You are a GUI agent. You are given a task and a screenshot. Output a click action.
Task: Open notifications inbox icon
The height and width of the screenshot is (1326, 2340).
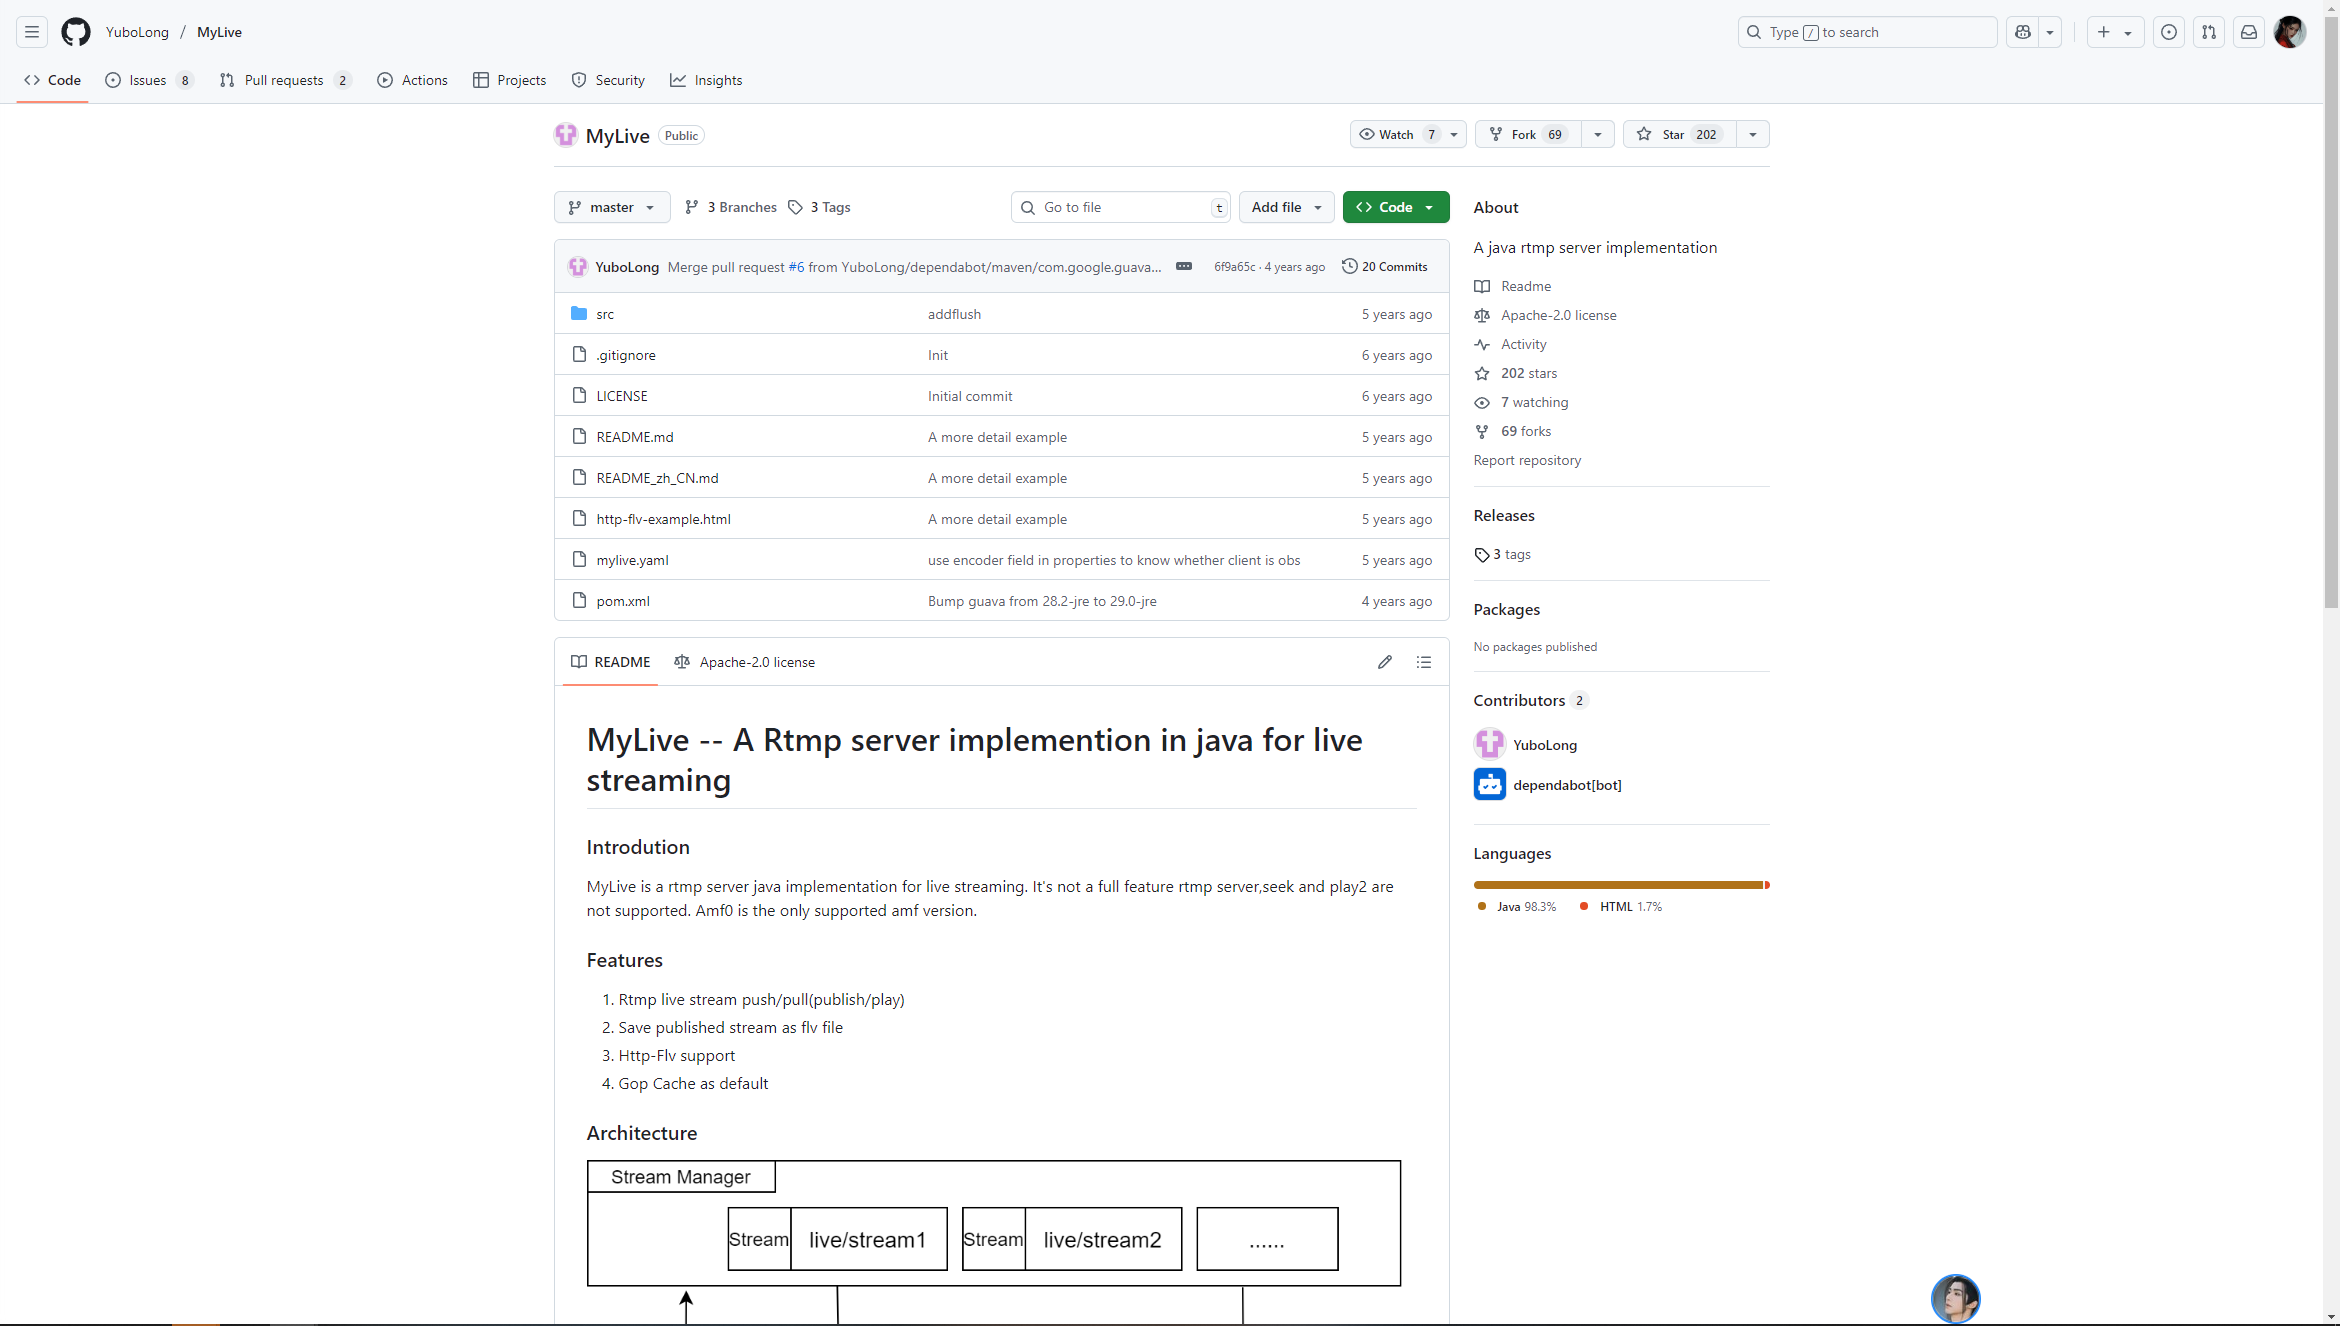tap(2249, 32)
